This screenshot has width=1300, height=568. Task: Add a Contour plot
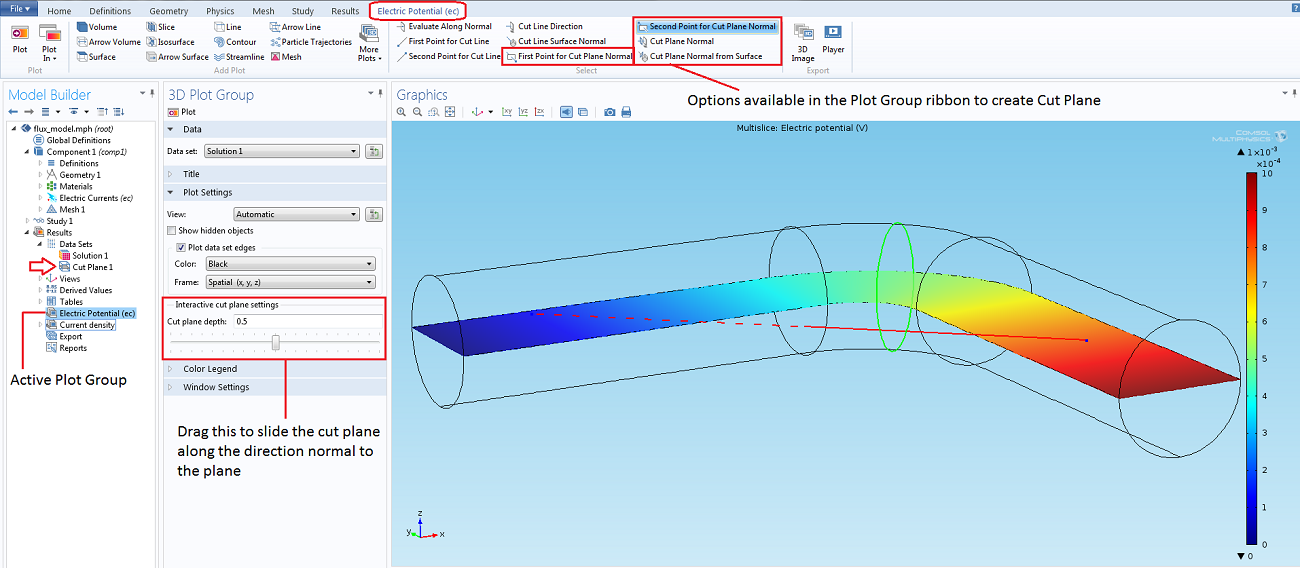pyautogui.click(x=235, y=42)
